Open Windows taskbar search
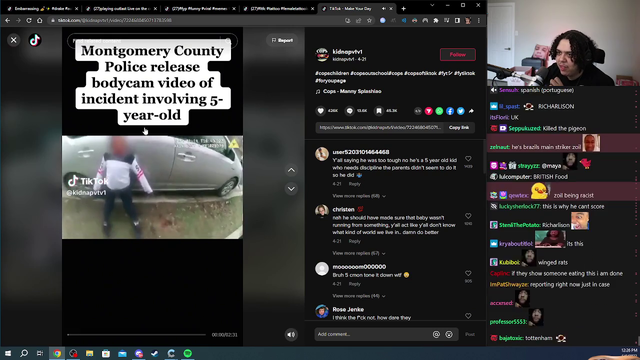Viewport: 640px width, 360px height. [x=24, y=353]
